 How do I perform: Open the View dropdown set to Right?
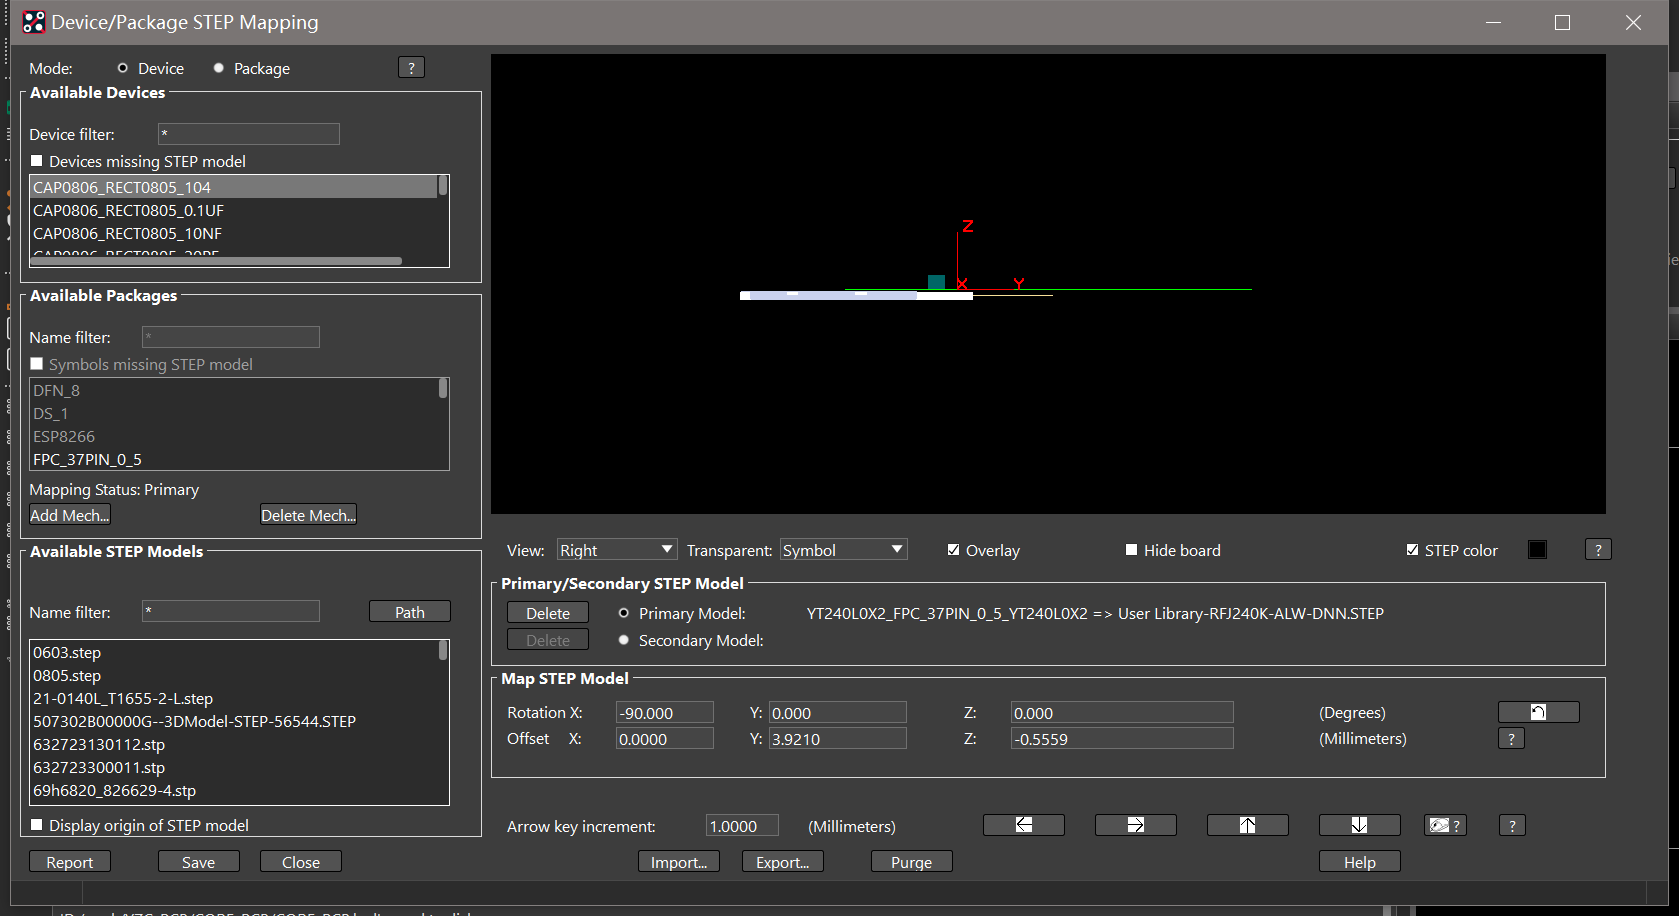(x=617, y=550)
